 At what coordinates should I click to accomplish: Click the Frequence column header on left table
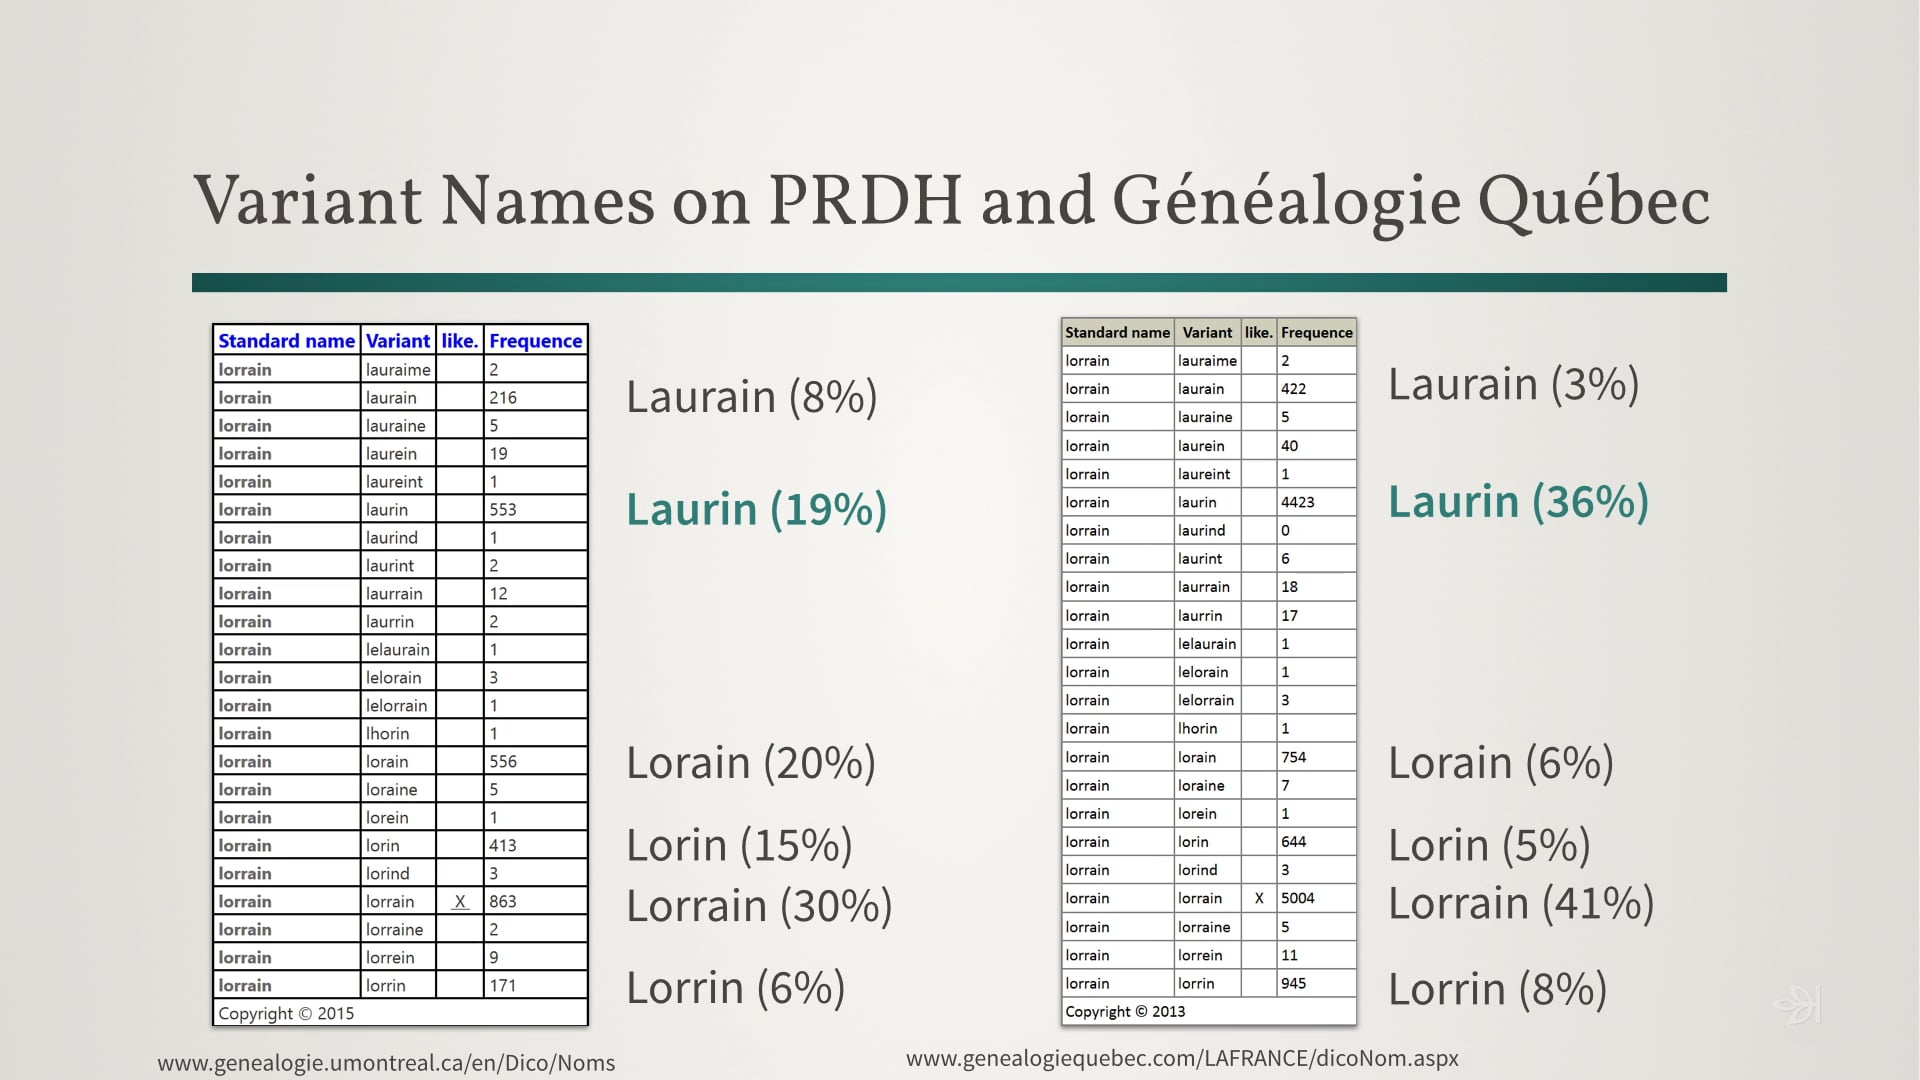click(x=535, y=341)
